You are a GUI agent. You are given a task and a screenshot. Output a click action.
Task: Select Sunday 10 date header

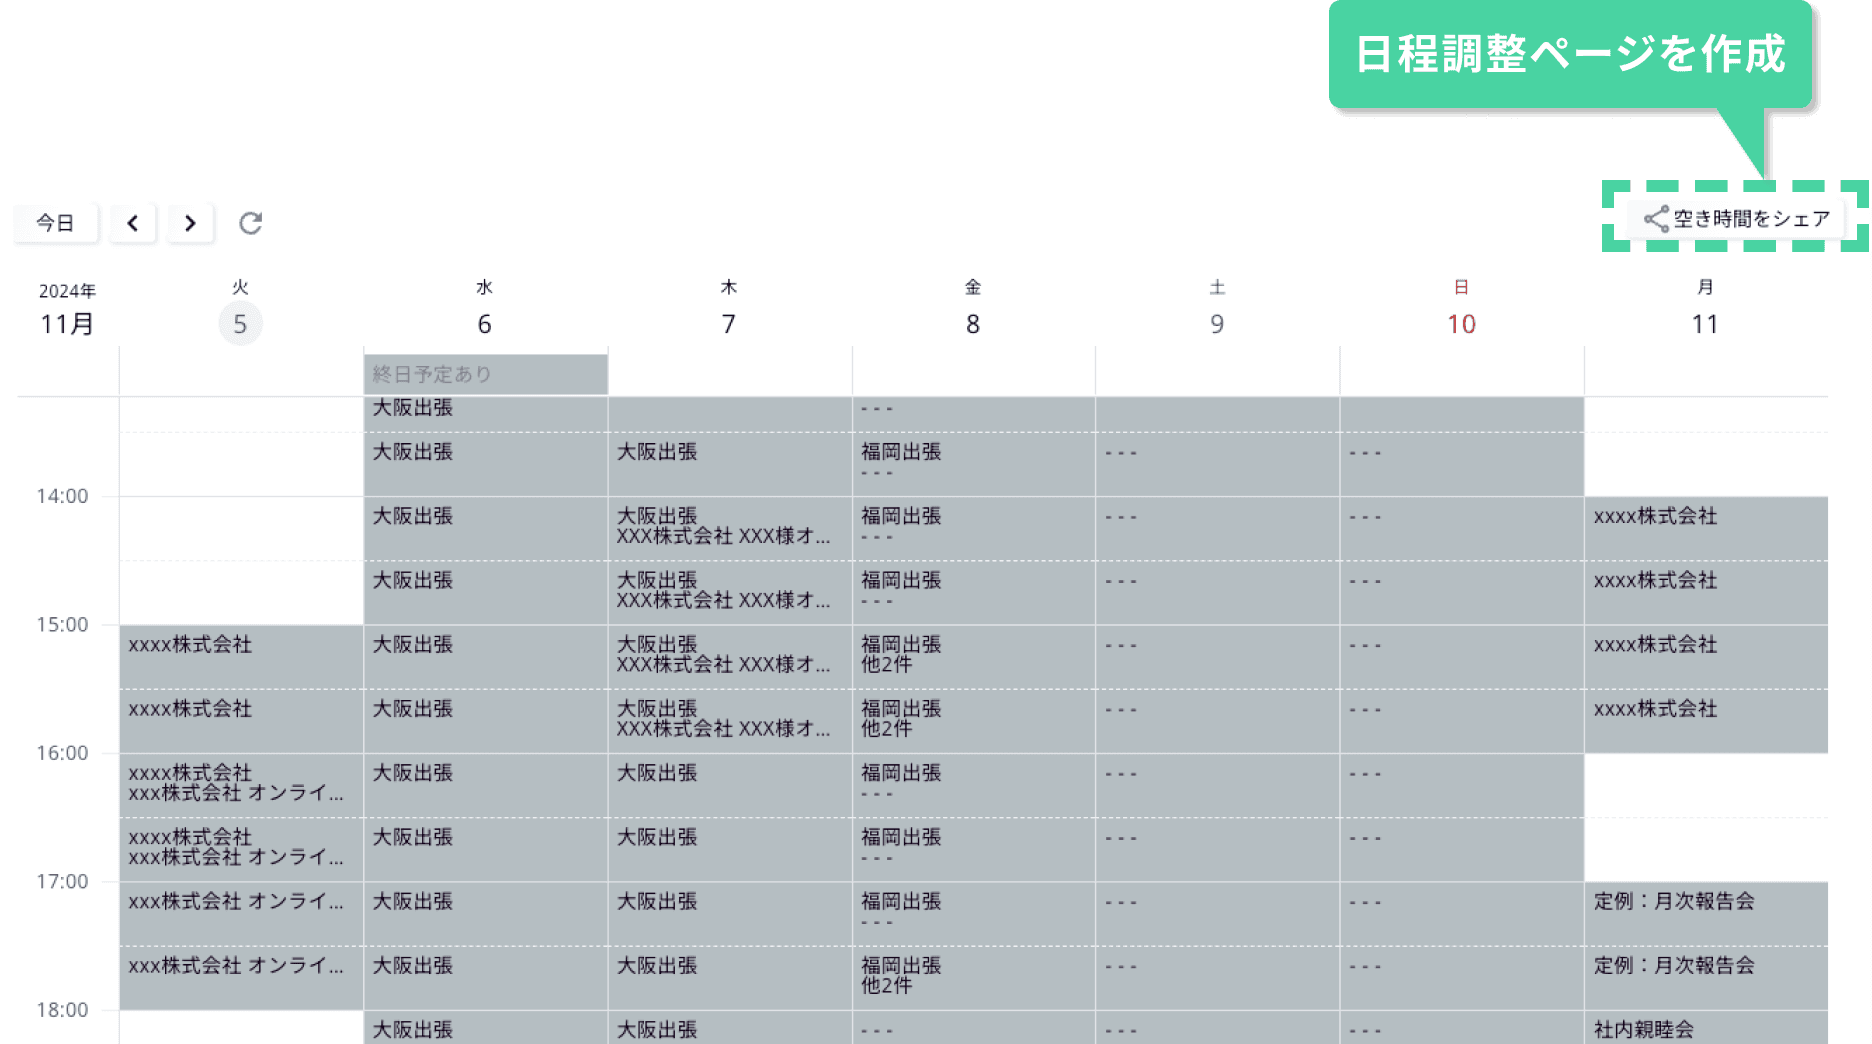pyautogui.click(x=1461, y=324)
